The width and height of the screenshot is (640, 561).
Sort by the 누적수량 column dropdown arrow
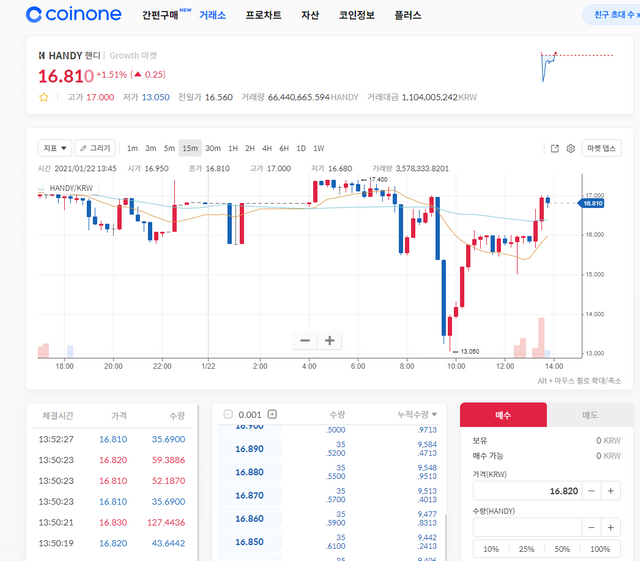click(x=434, y=415)
